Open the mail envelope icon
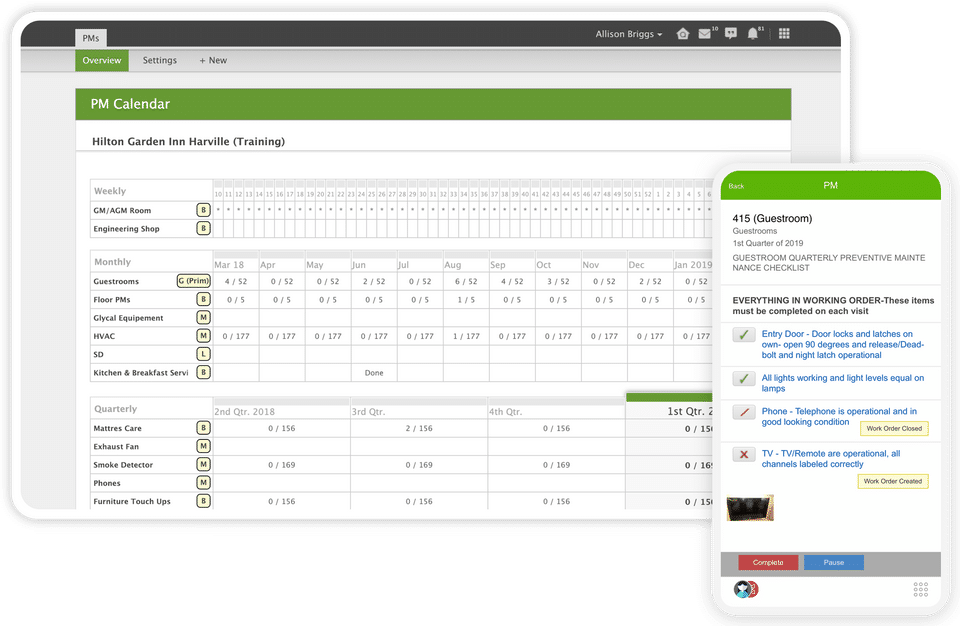Viewport: 960px width, 626px height. click(705, 34)
